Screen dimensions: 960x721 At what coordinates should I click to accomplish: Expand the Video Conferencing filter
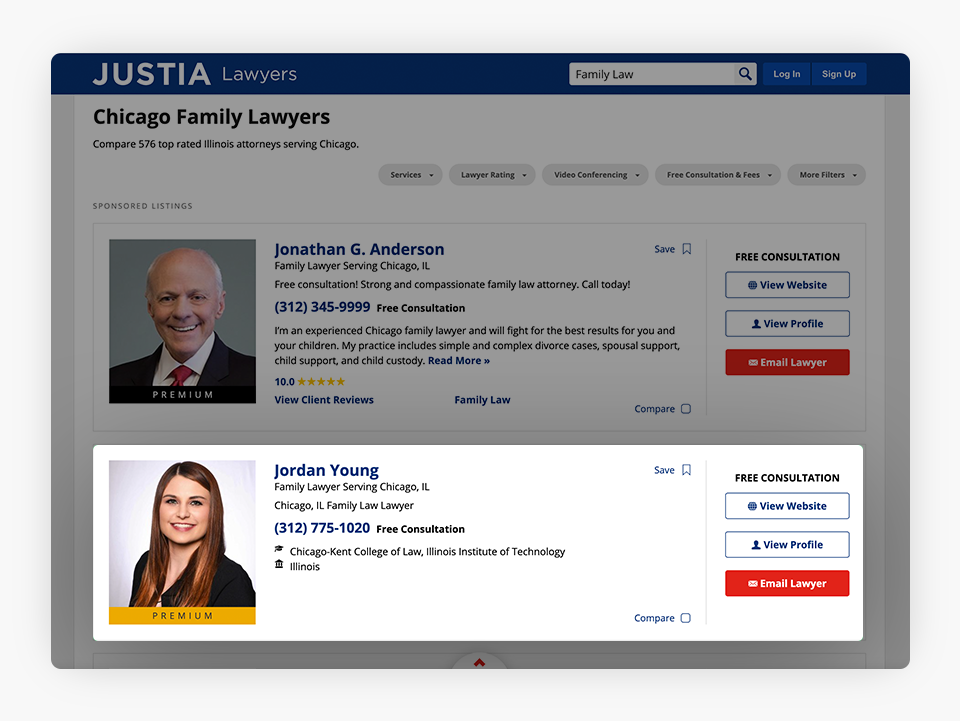(x=595, y=175)
